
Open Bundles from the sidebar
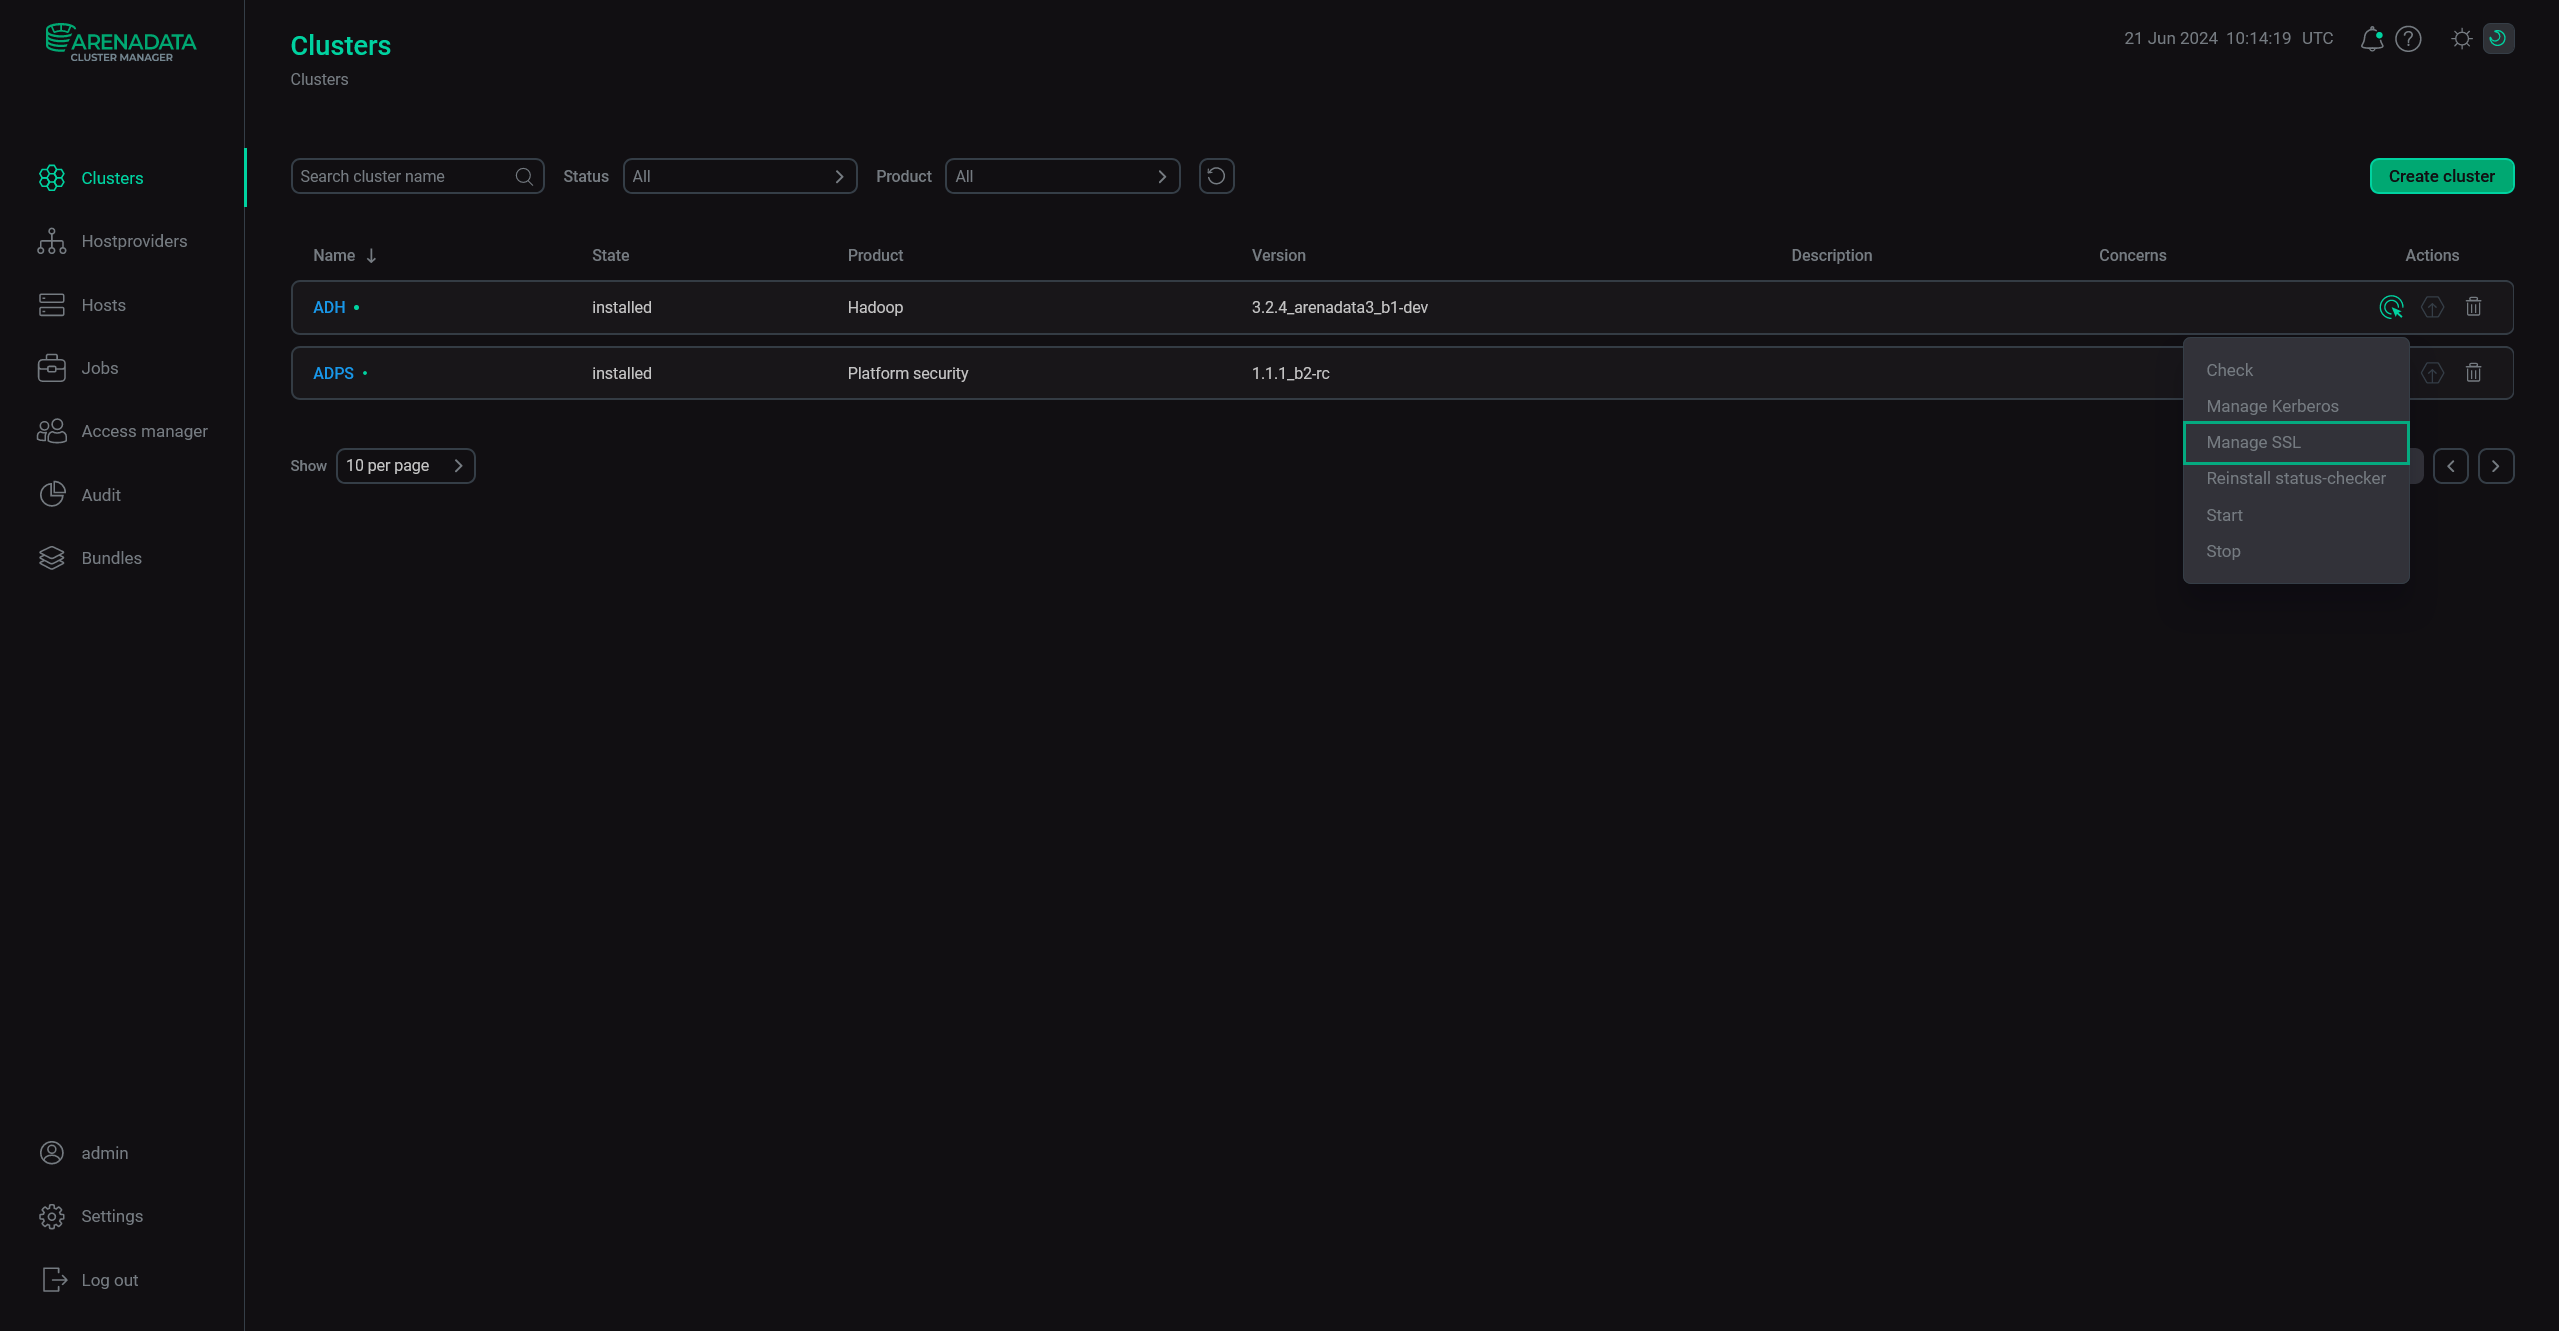point(111,558)
